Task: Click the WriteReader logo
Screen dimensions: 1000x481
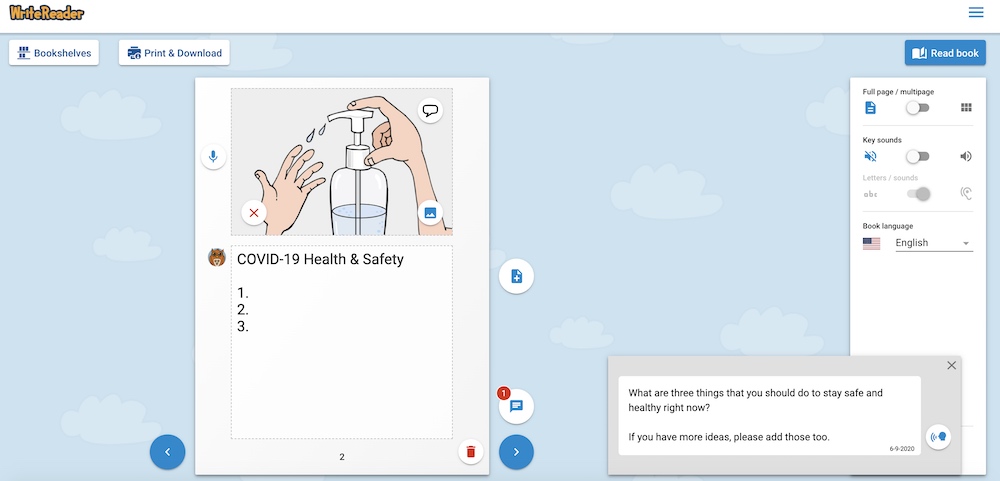Action: point(47,12)
